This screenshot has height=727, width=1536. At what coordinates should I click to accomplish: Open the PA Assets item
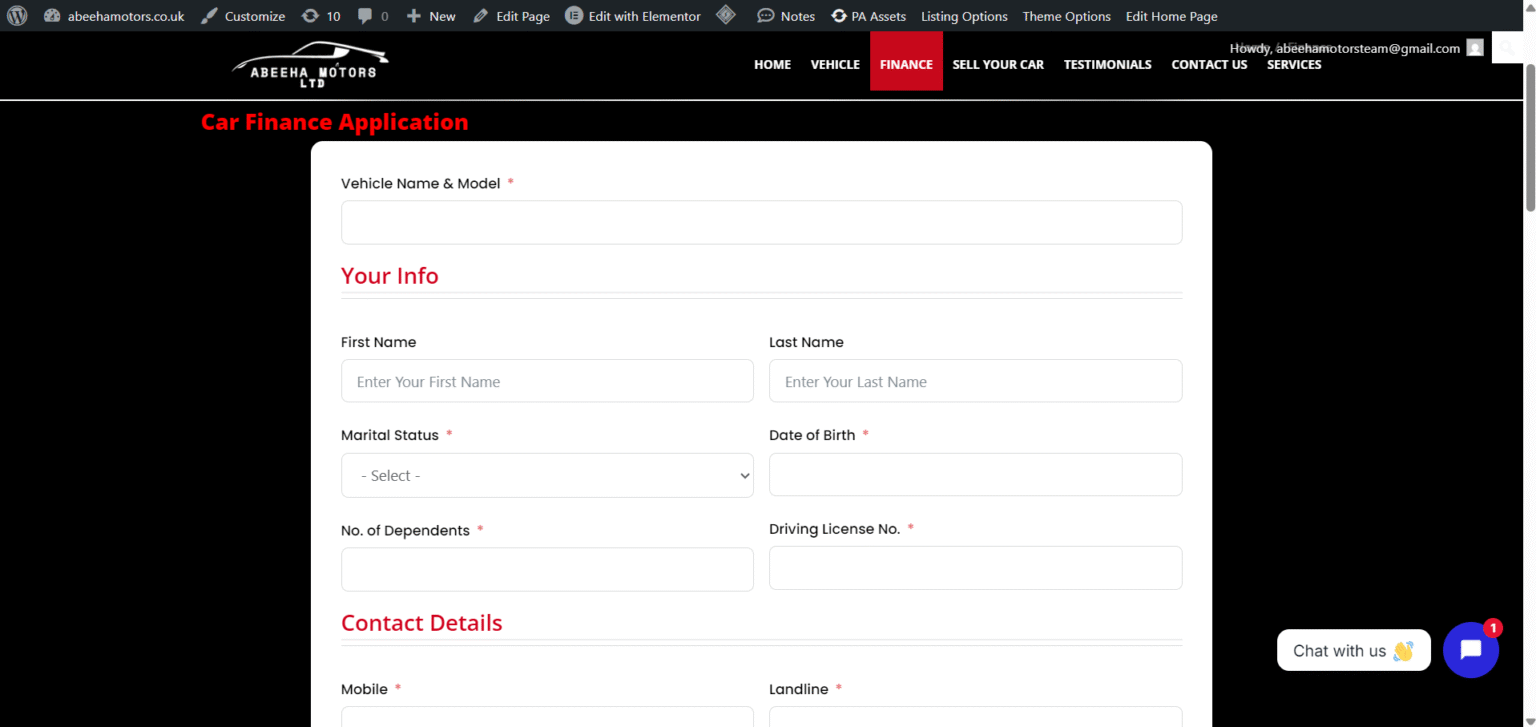(868, 16)
